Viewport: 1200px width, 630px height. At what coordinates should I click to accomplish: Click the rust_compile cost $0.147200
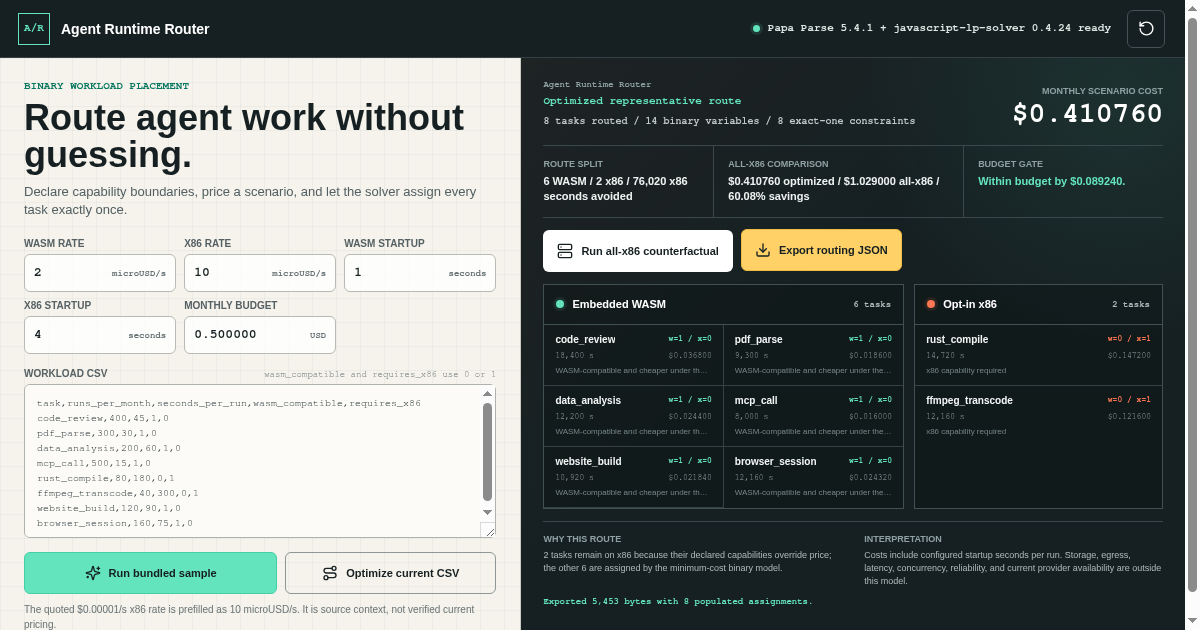coord(1129,355)
